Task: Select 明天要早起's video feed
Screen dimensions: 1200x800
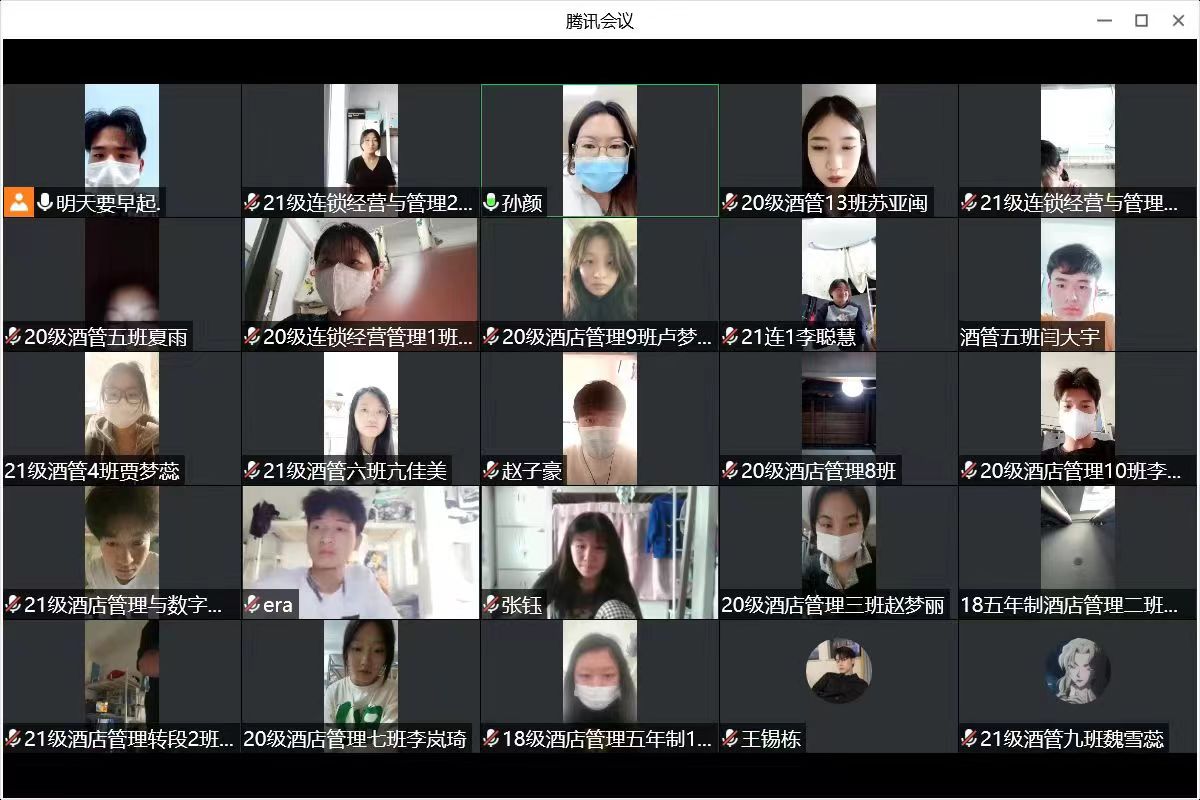Action: click(122, 150)
